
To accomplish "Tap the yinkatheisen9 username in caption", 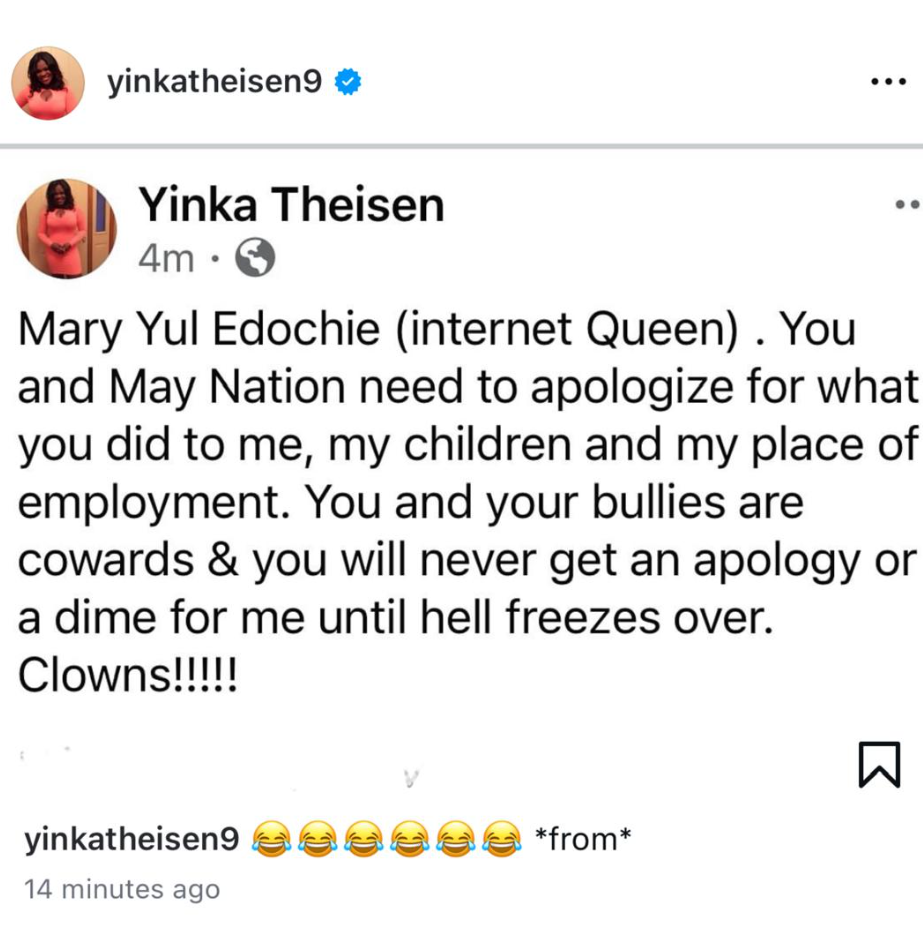I will (x=132, y=838).
